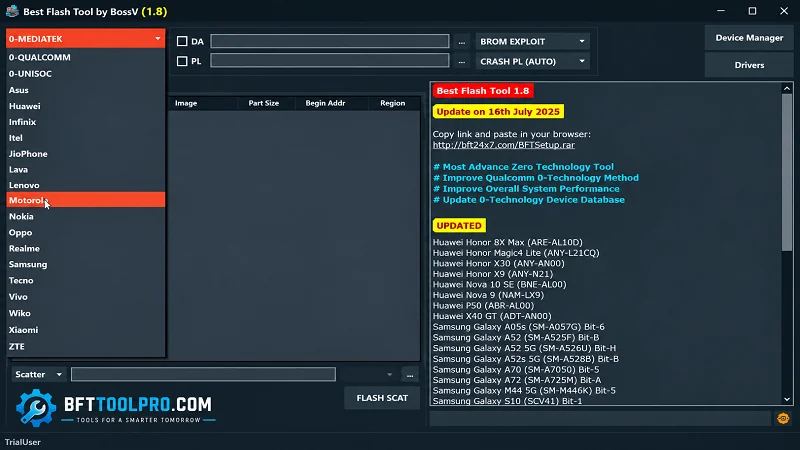This screenshot has width=800, height=450.
Task: Choose Huawei in the brand list
Action: pyautogui.click(x=85, y=106)
